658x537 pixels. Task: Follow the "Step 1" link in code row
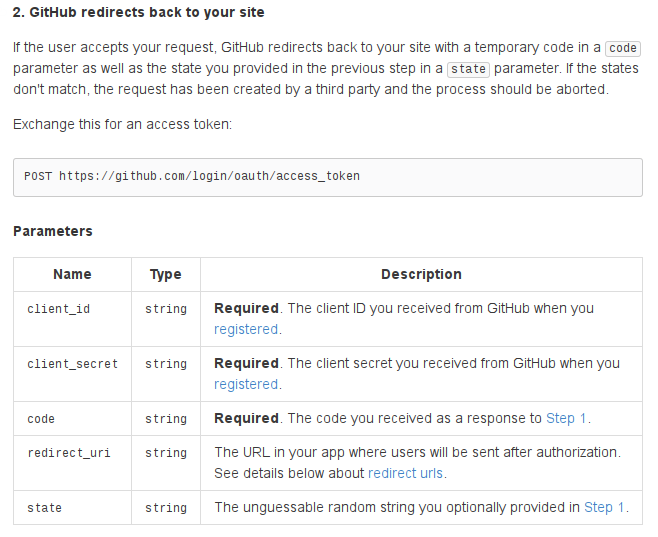[x=567, y=418]
